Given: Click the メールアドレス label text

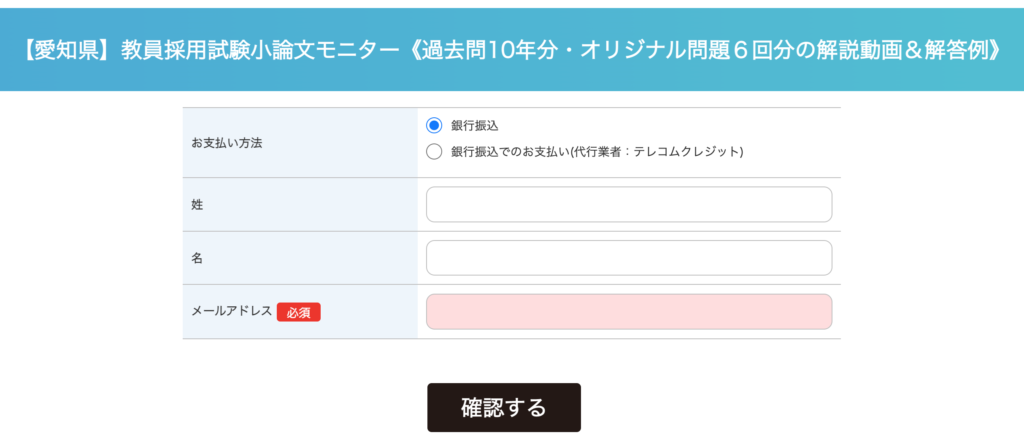Looking at the screenshot, I should [x=231, y=311].
